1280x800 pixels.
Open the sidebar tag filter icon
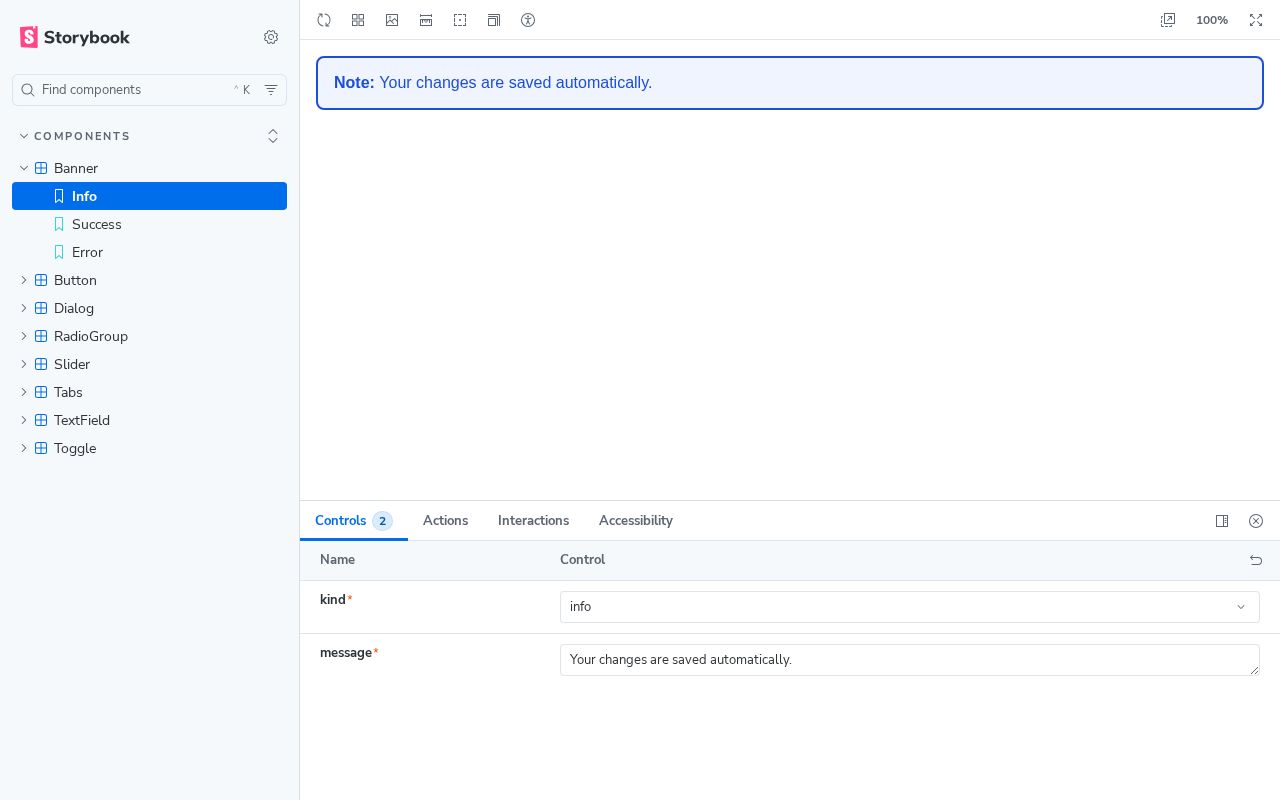pyautogui.click(x=271, y=90)
